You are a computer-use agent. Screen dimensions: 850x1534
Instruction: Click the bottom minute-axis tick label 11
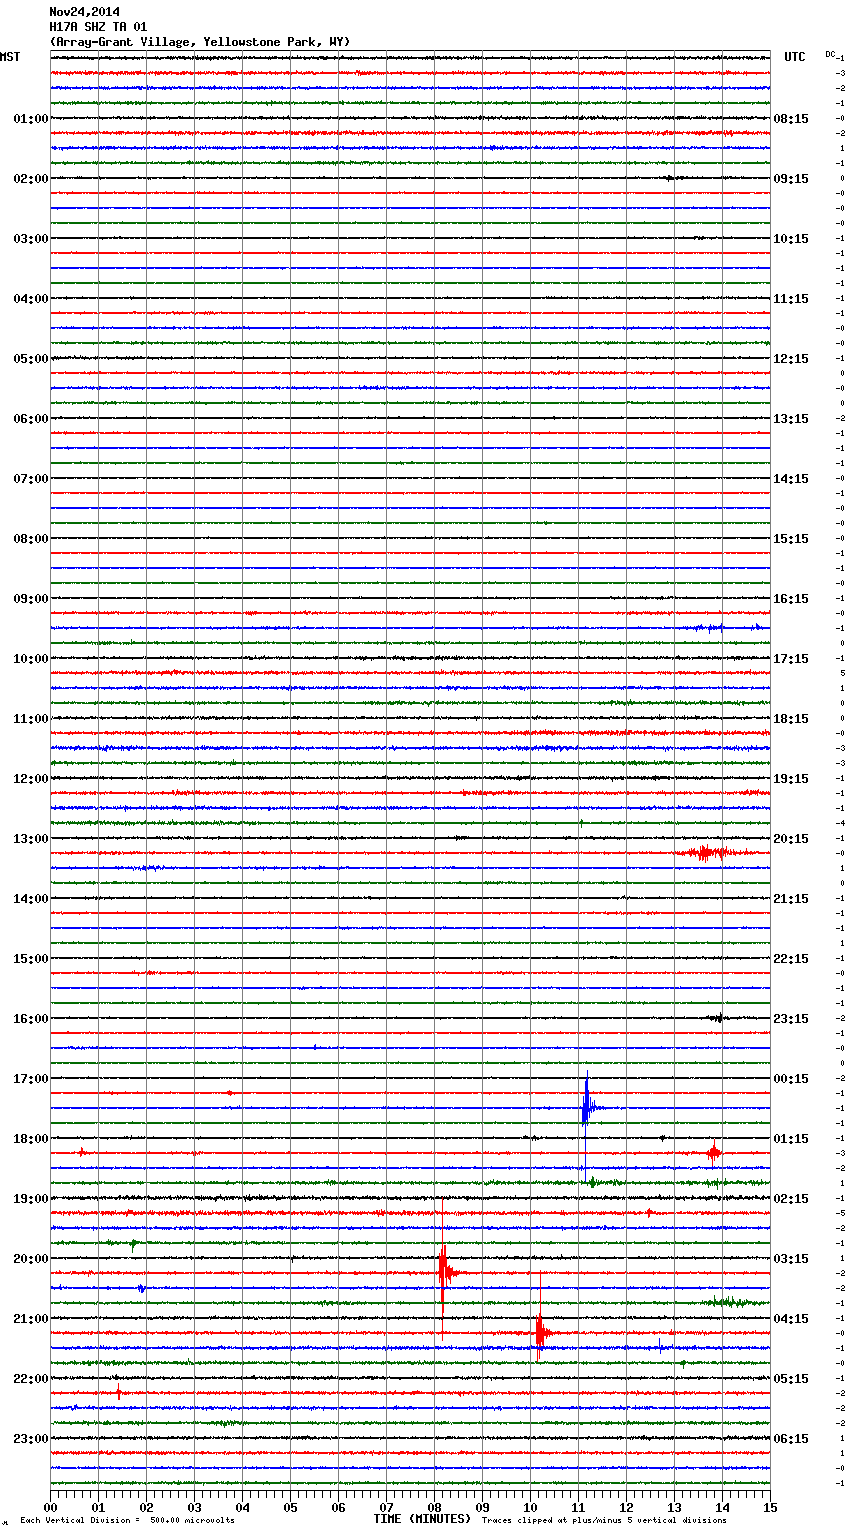click(578, 1507)
